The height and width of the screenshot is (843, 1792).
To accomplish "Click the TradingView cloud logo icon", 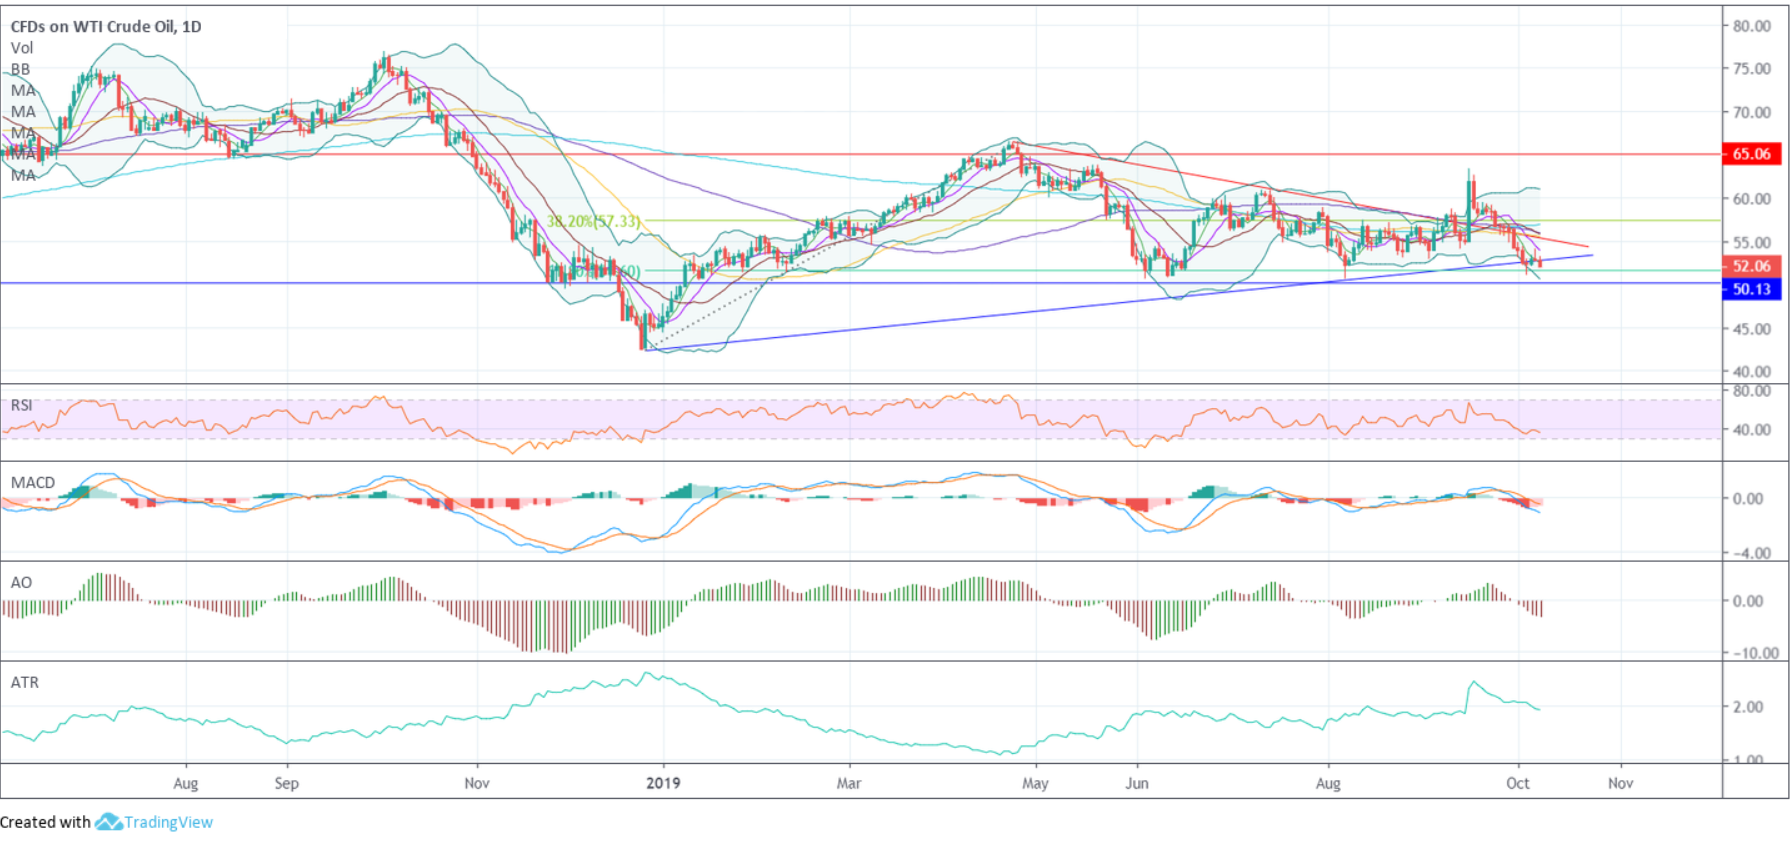I will pyautogui.click(x=108, y=822).
